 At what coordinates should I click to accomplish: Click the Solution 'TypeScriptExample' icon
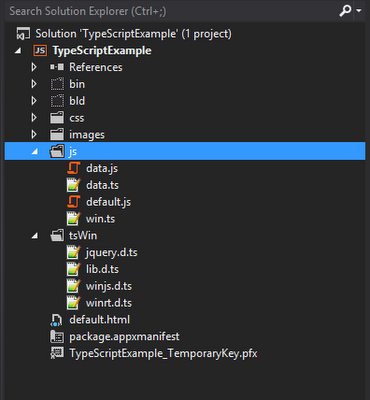(x=23, y=34)
